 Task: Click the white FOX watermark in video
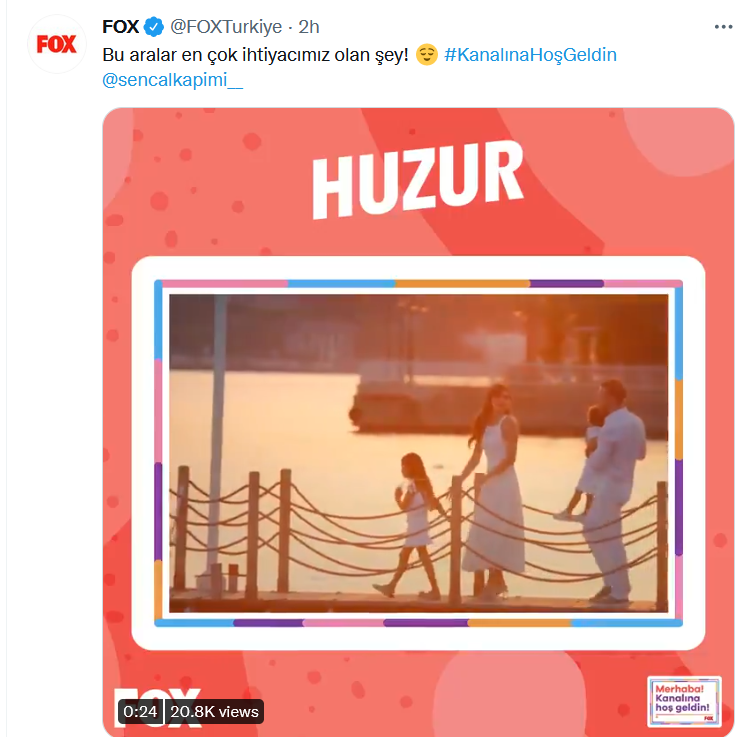click(158, 707)
